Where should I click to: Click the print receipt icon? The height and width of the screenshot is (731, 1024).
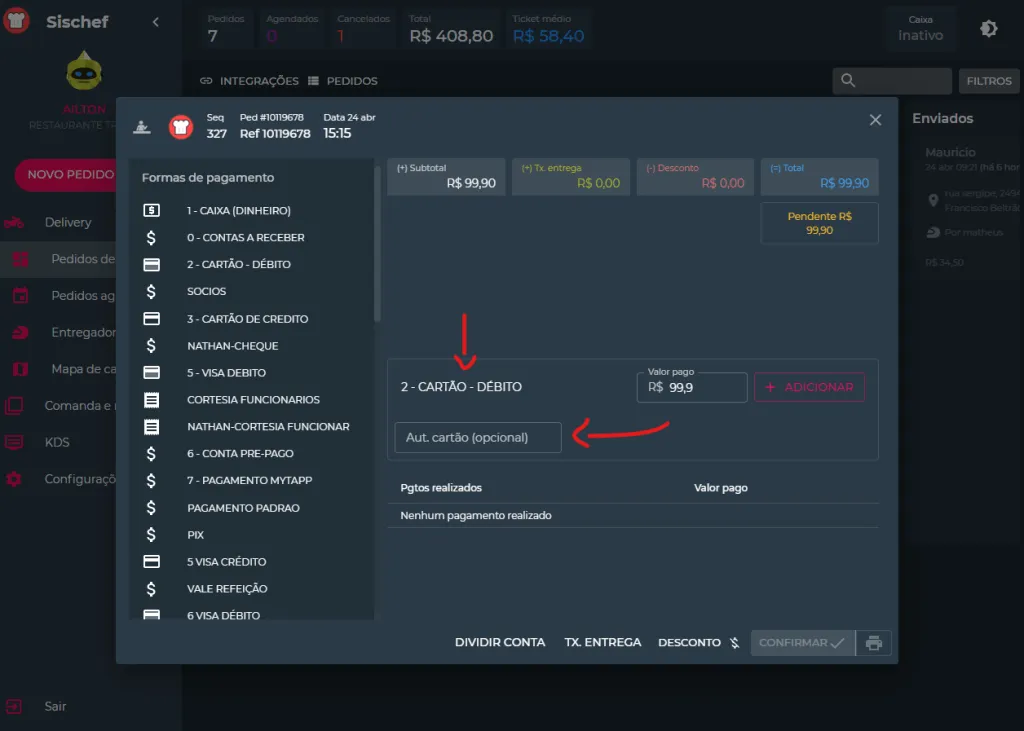pos(874,643)
